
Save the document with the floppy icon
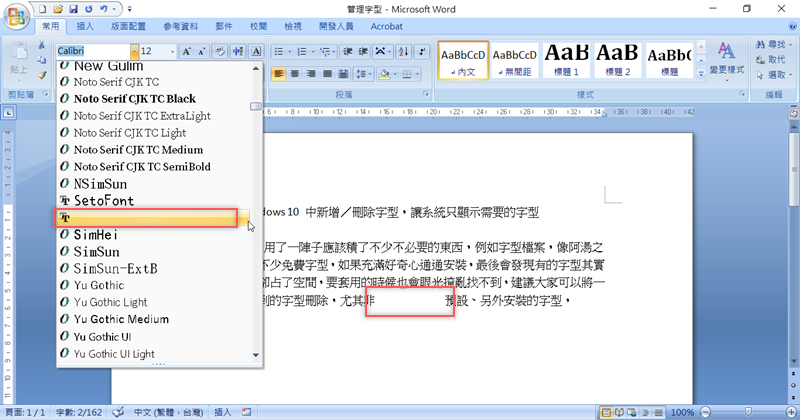pyautogui.click(x=73, y=9)
